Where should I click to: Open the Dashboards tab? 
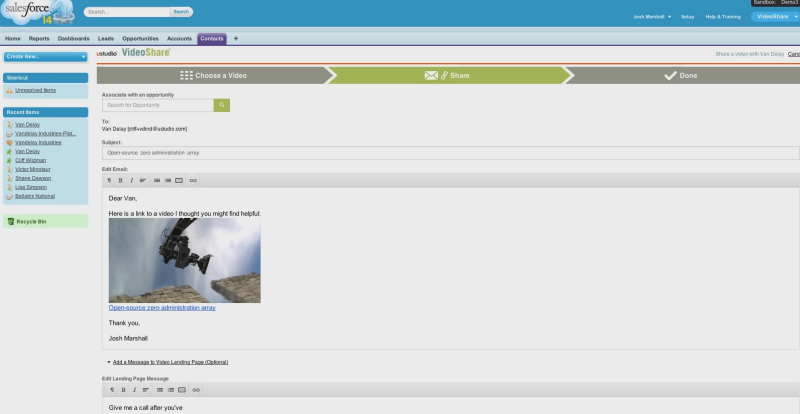click(x=73, y=39)
